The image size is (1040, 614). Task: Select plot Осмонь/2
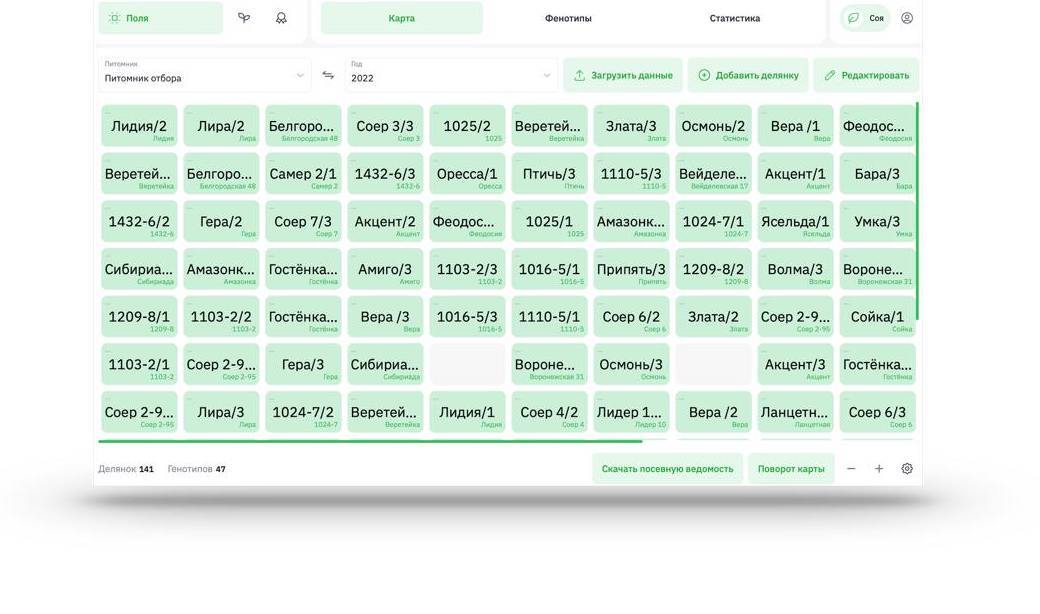point(713,126)
